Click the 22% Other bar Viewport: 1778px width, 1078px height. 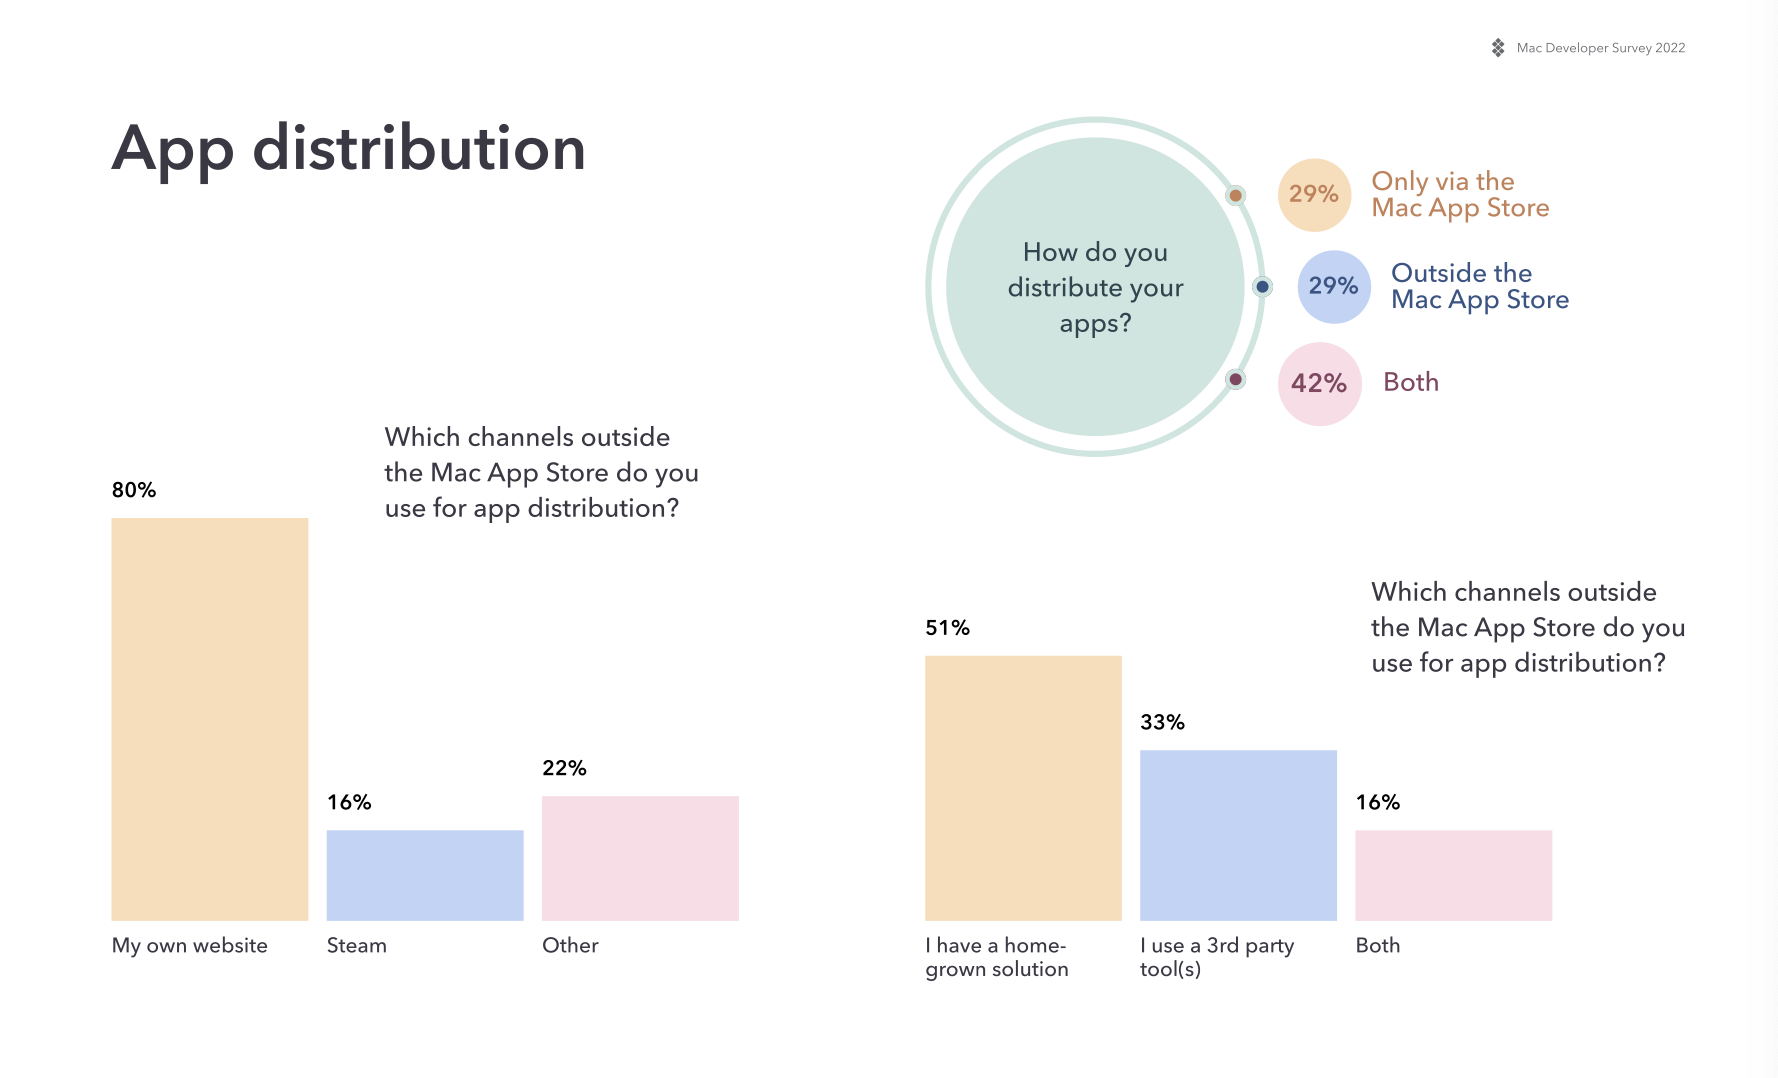click(x=640, y=858)
